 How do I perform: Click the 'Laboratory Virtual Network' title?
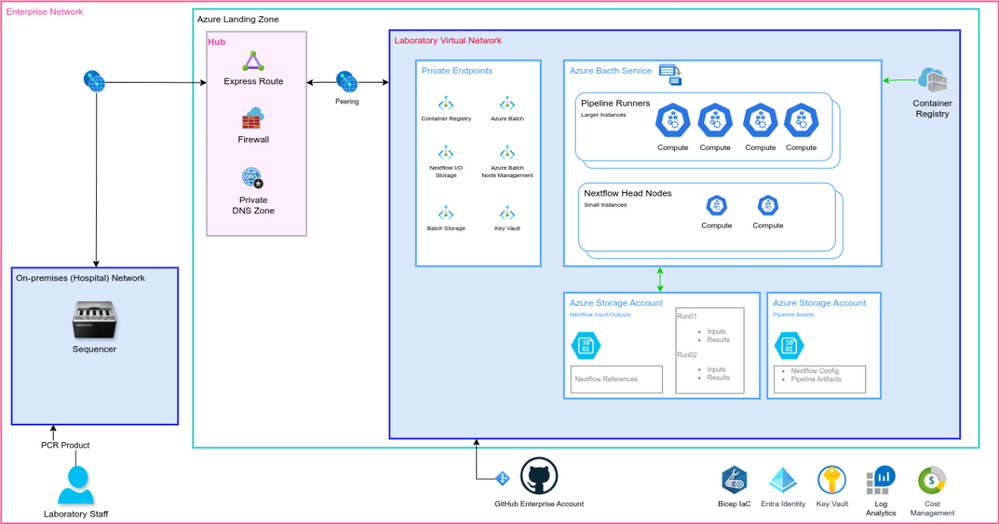click(447, 40)
